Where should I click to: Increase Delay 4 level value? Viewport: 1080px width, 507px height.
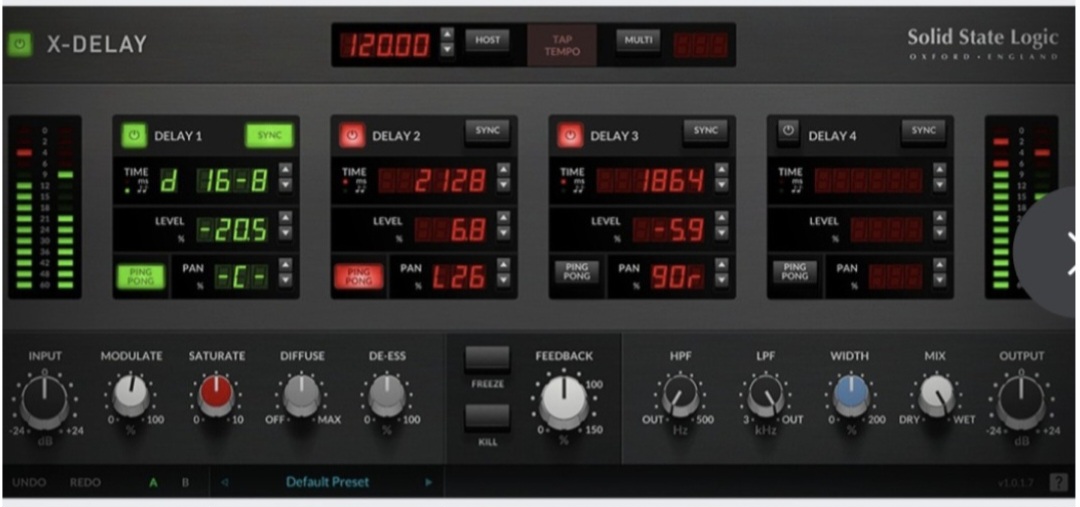[939, 218]
